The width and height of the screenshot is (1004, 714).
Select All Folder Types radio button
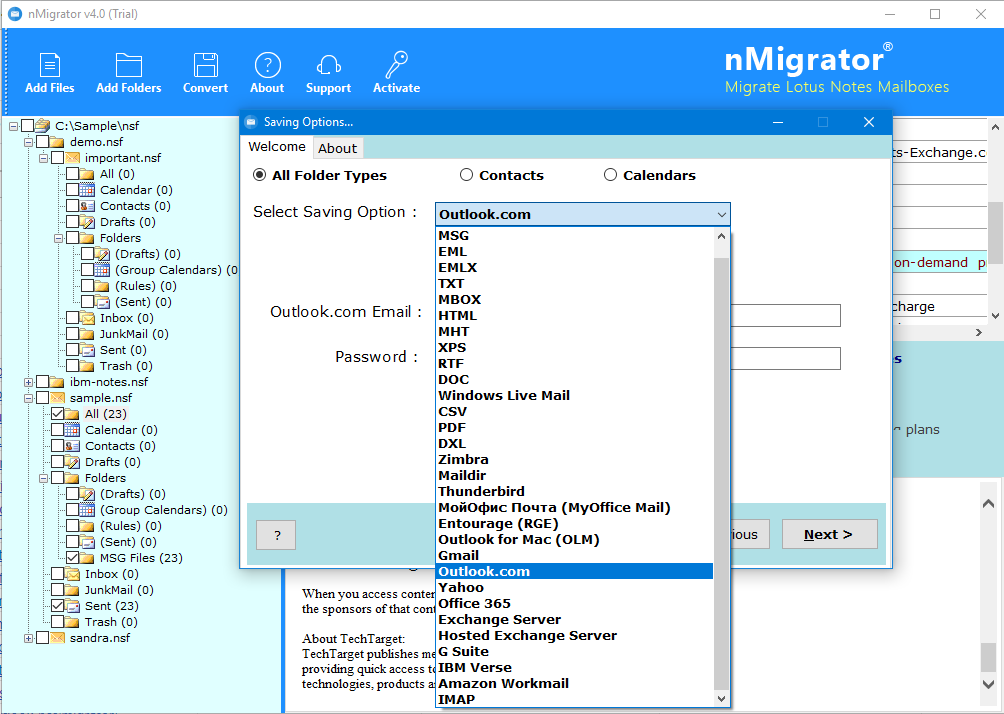click(x=259, y=175)
